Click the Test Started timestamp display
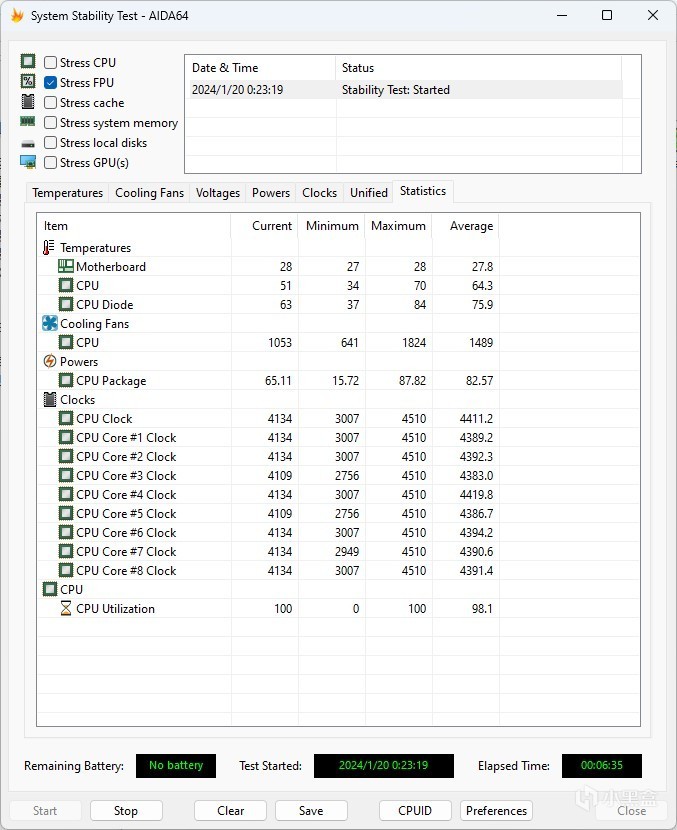Image resolution: width=677 pixels, height=830 pixels. tap(384, 765)
